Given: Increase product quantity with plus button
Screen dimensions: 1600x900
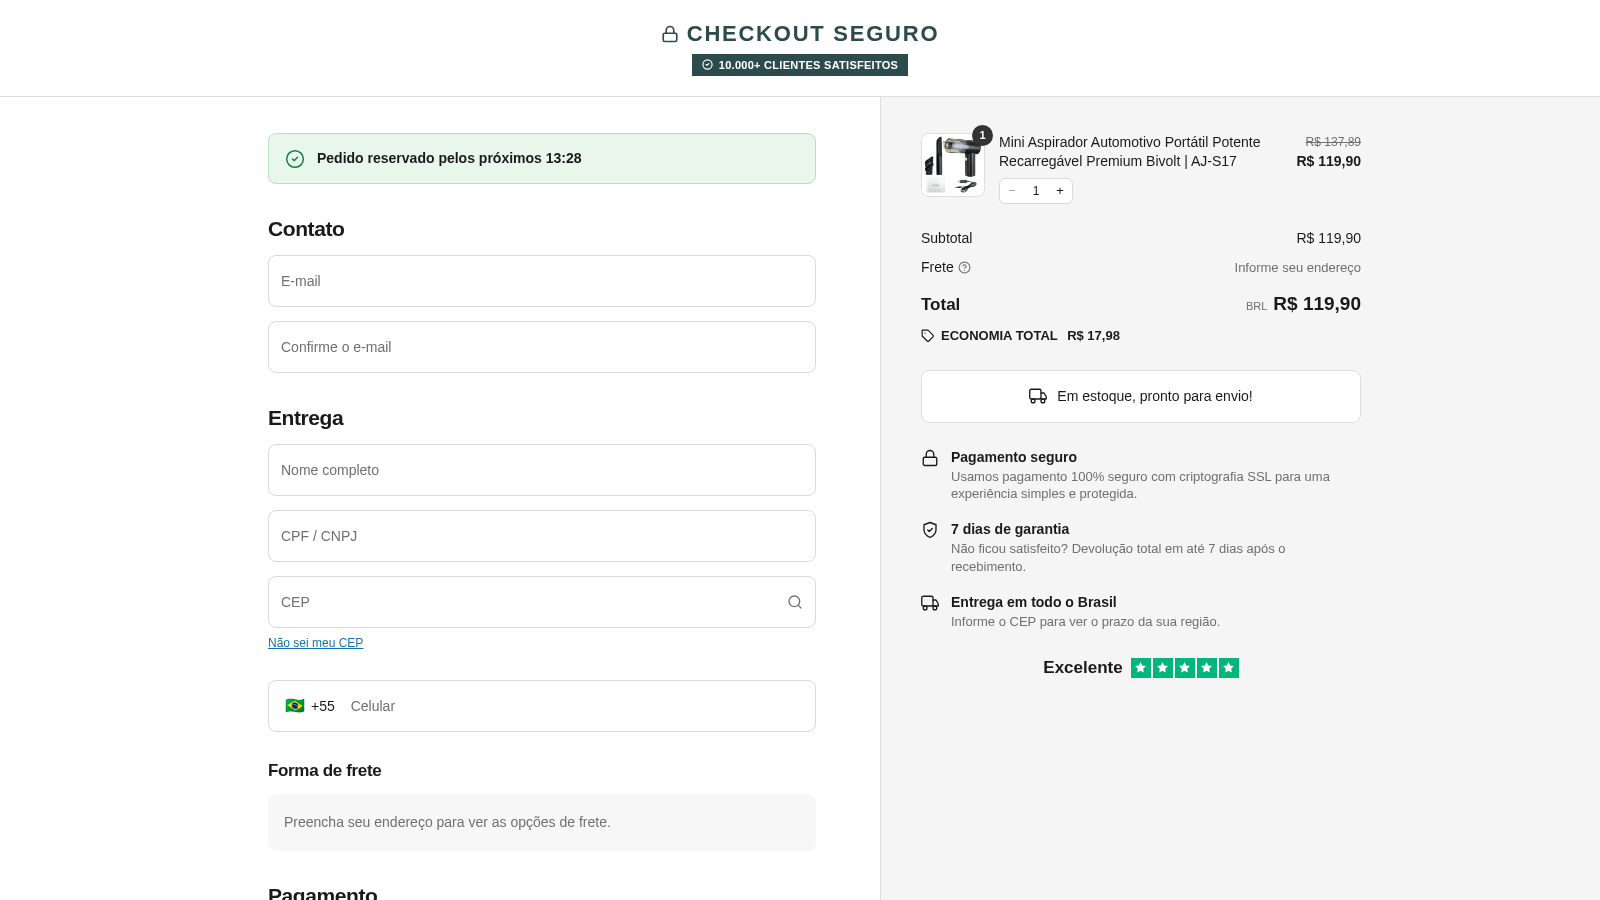Looking at the screenshot, I should (x=1060, y=191).
